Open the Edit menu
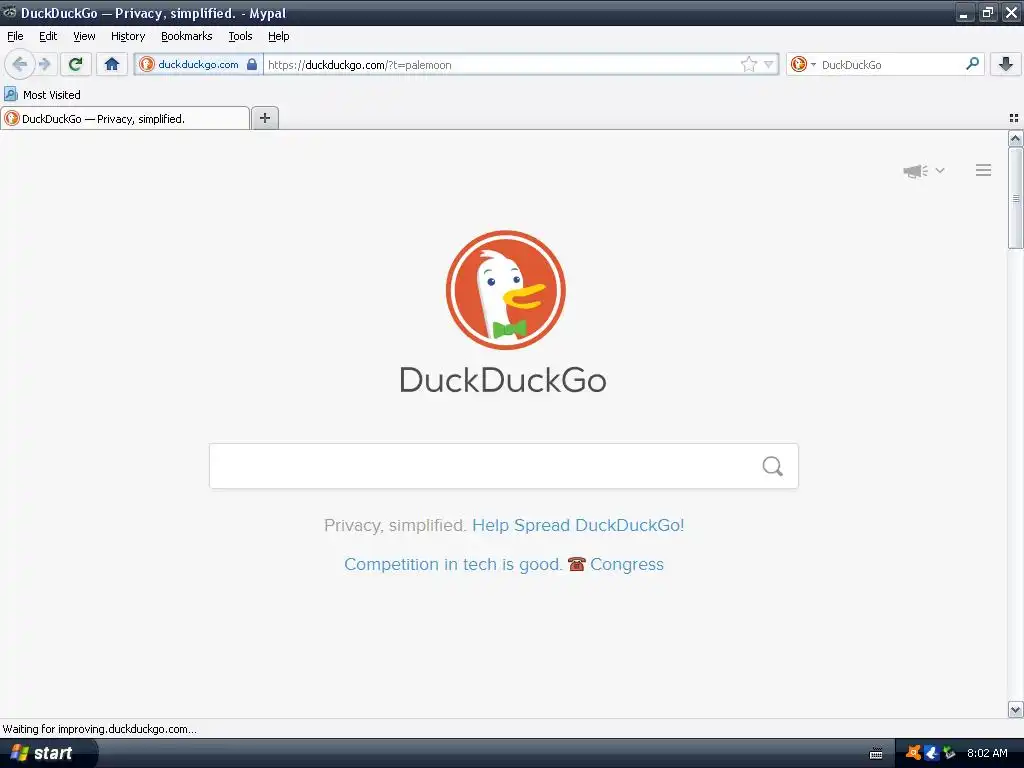 pos(48,36)
